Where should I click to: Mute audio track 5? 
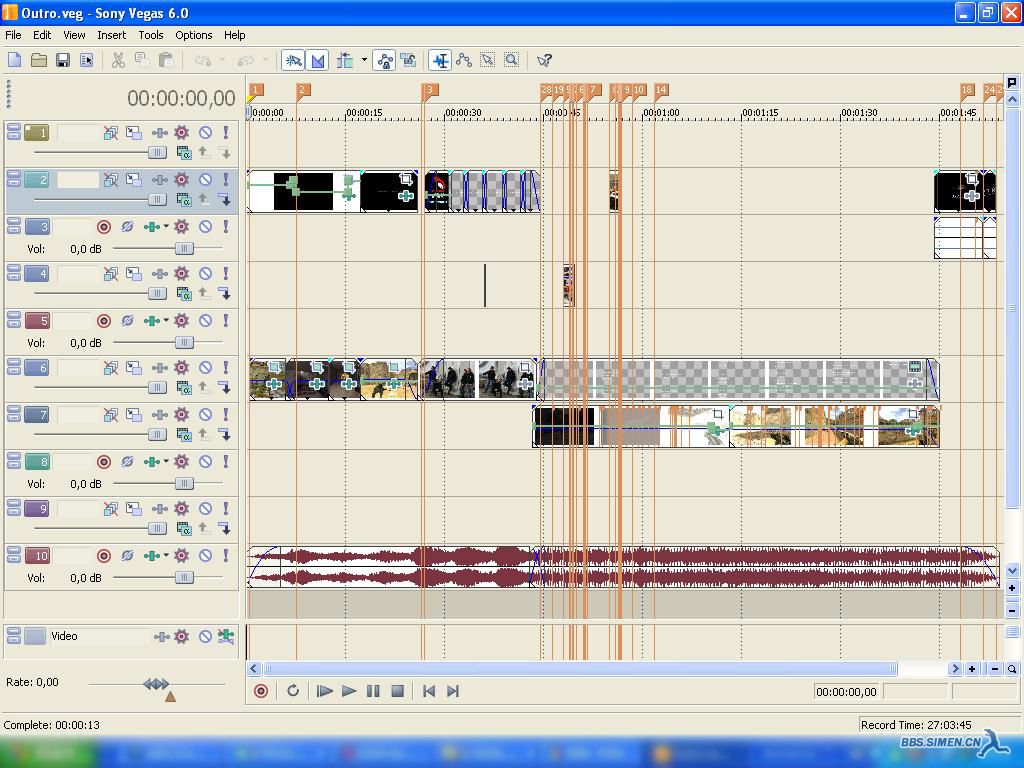[x=205, y=321]
